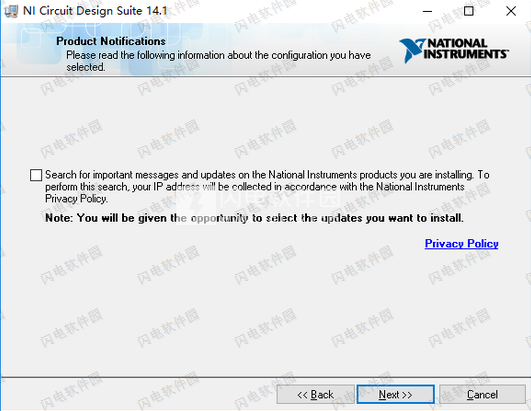
Task: Cancel the installation
Action: pyautogui.click(x=482, y=394)
